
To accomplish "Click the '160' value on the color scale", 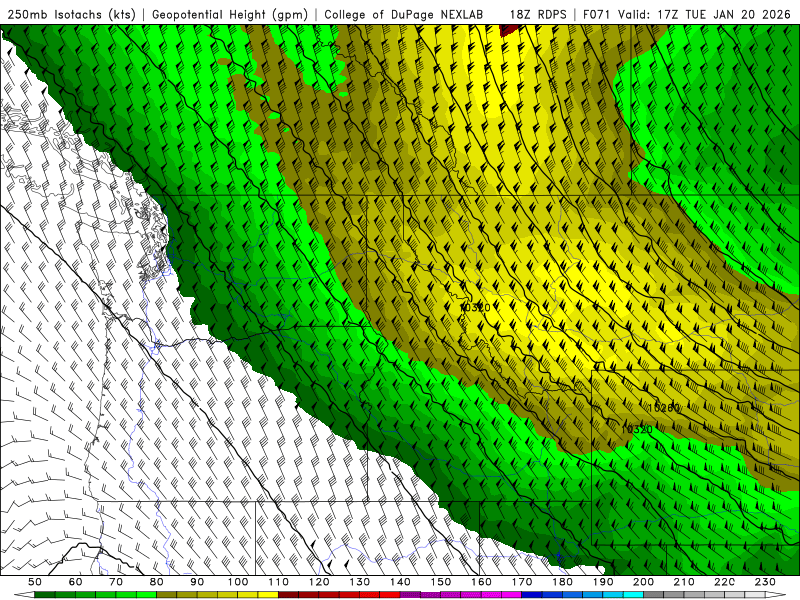I will (481, 582).
